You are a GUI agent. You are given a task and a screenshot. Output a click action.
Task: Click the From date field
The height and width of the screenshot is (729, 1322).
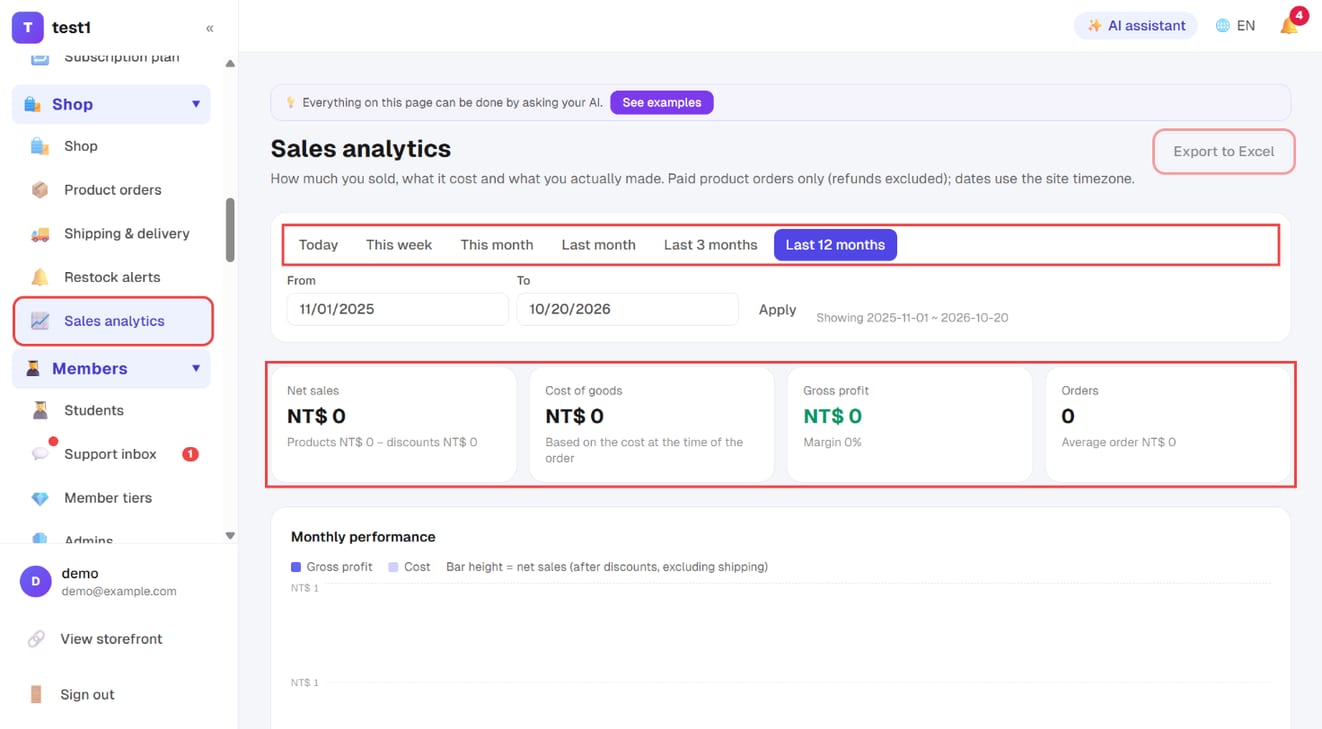pyautogui.click(x=398, y=309)
